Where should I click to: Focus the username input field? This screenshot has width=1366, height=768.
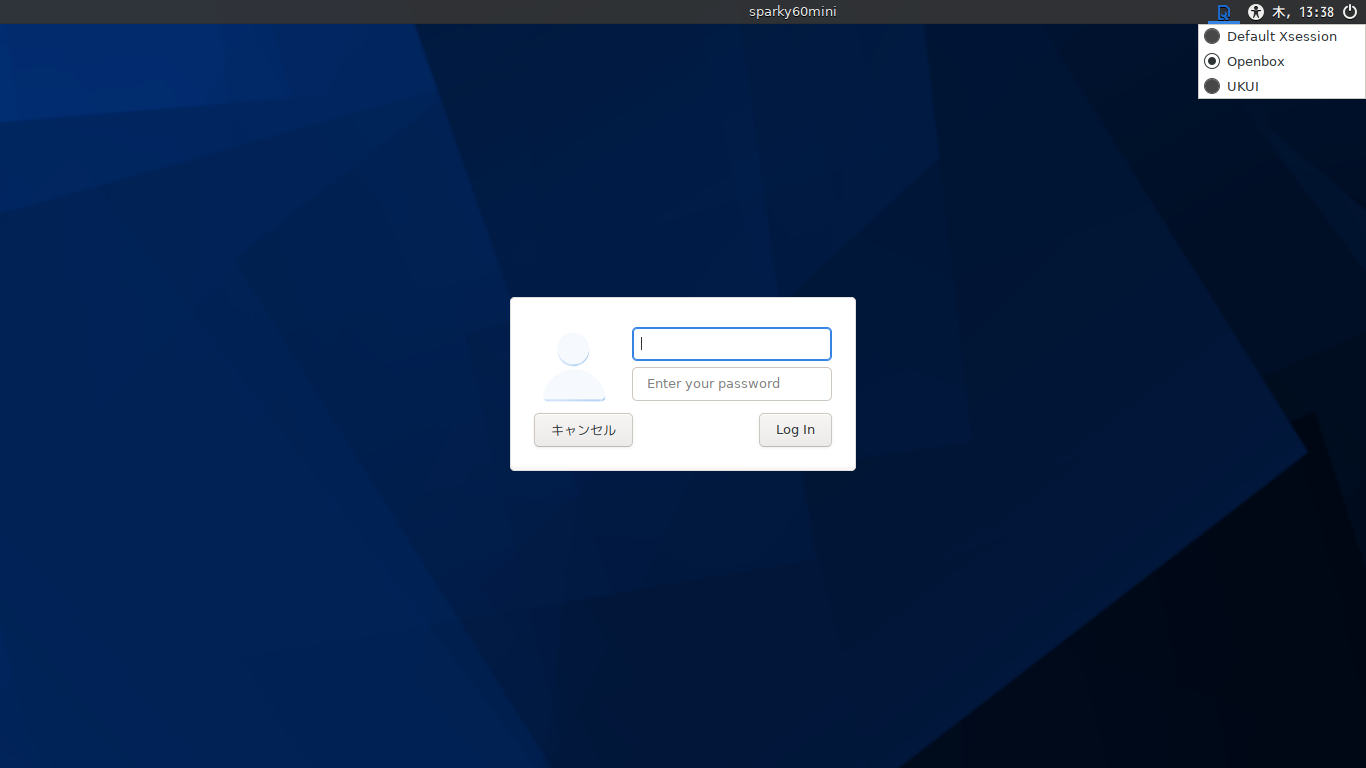[x=732, y=344]
